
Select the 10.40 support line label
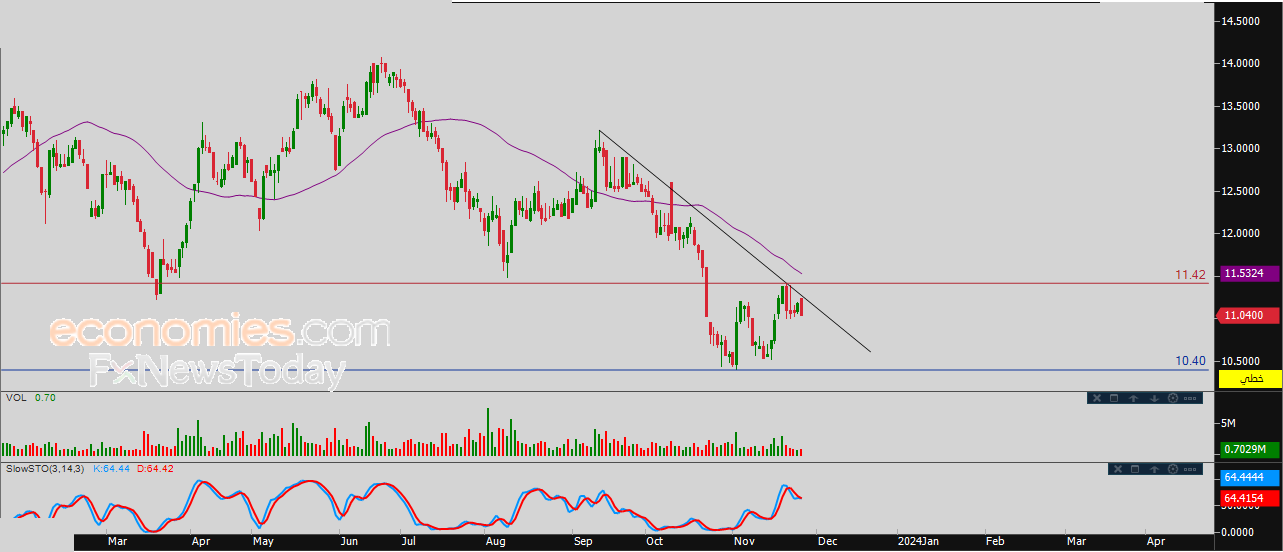tap(1190, 361)
